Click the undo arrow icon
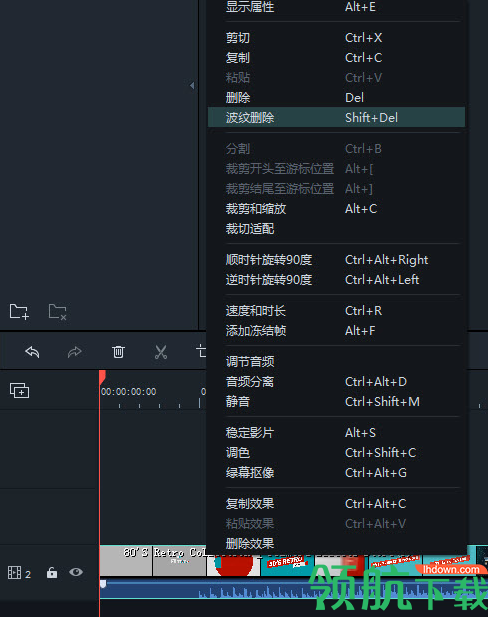 [32, 352]
